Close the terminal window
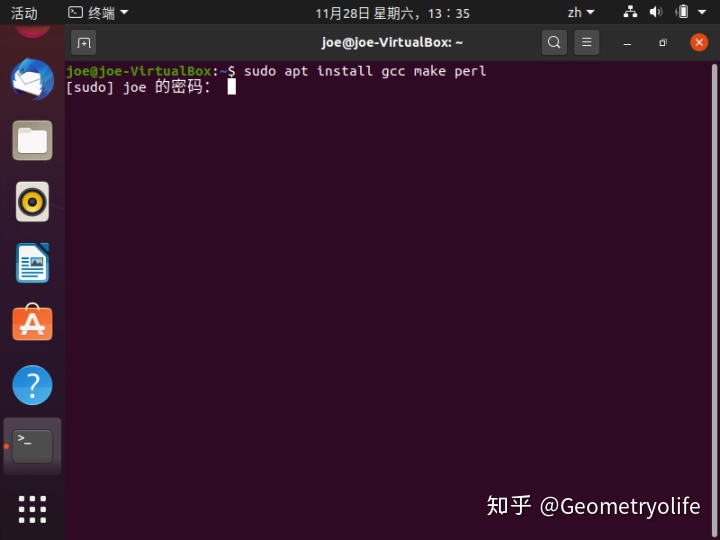The width and height of the screenshot is (720, 540). pyautogui.click(x=699, y=42)
